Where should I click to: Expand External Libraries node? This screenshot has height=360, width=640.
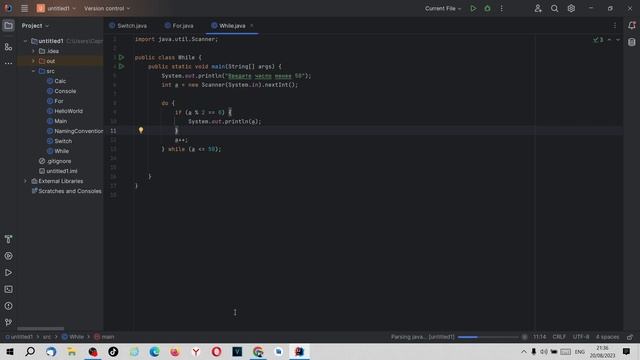point(25,181)
